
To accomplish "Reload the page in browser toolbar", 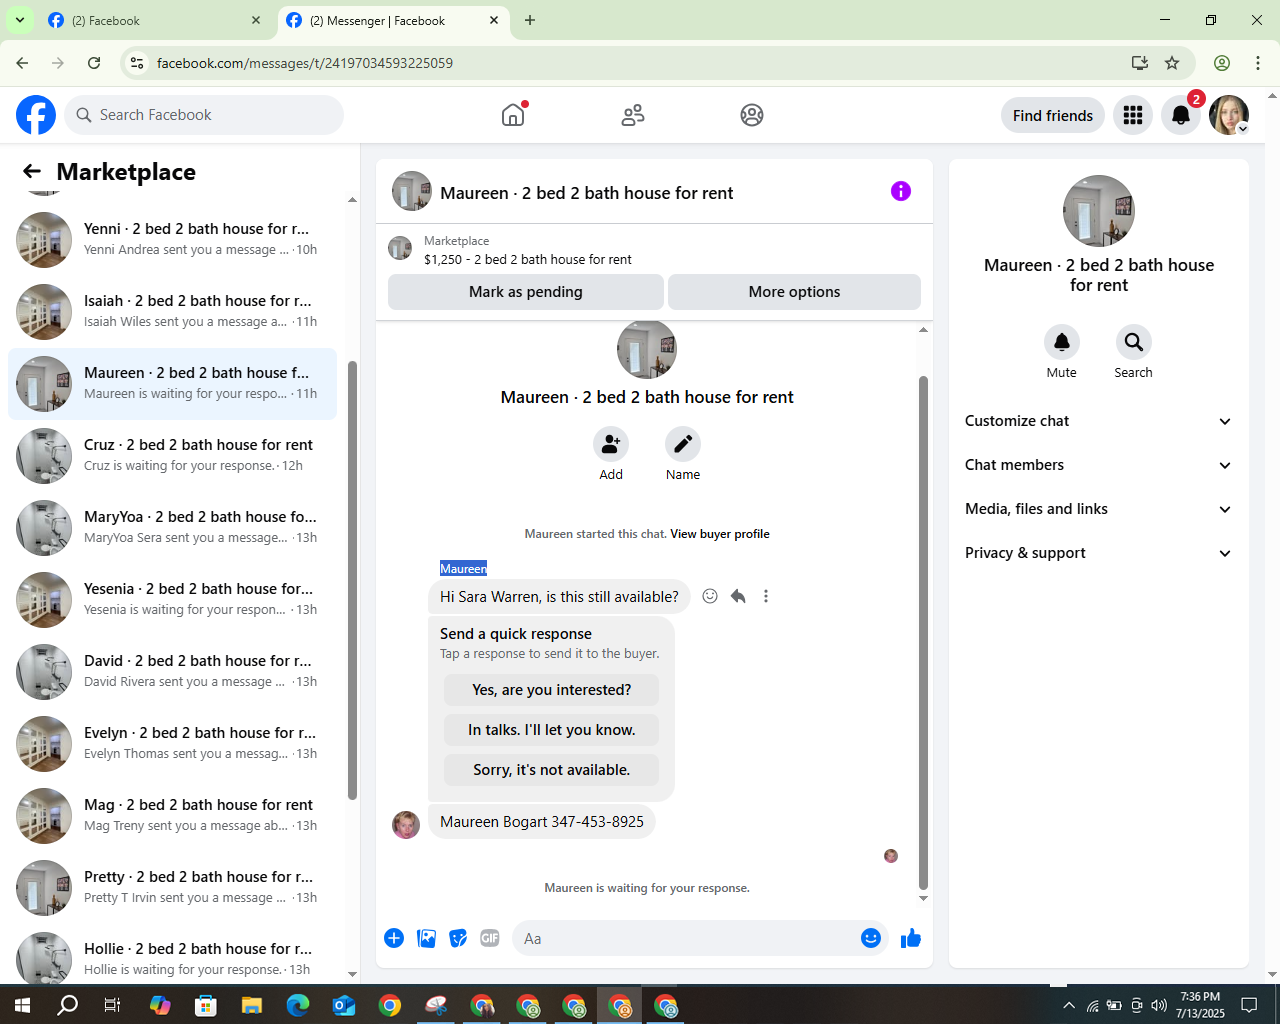I will 94,63.
